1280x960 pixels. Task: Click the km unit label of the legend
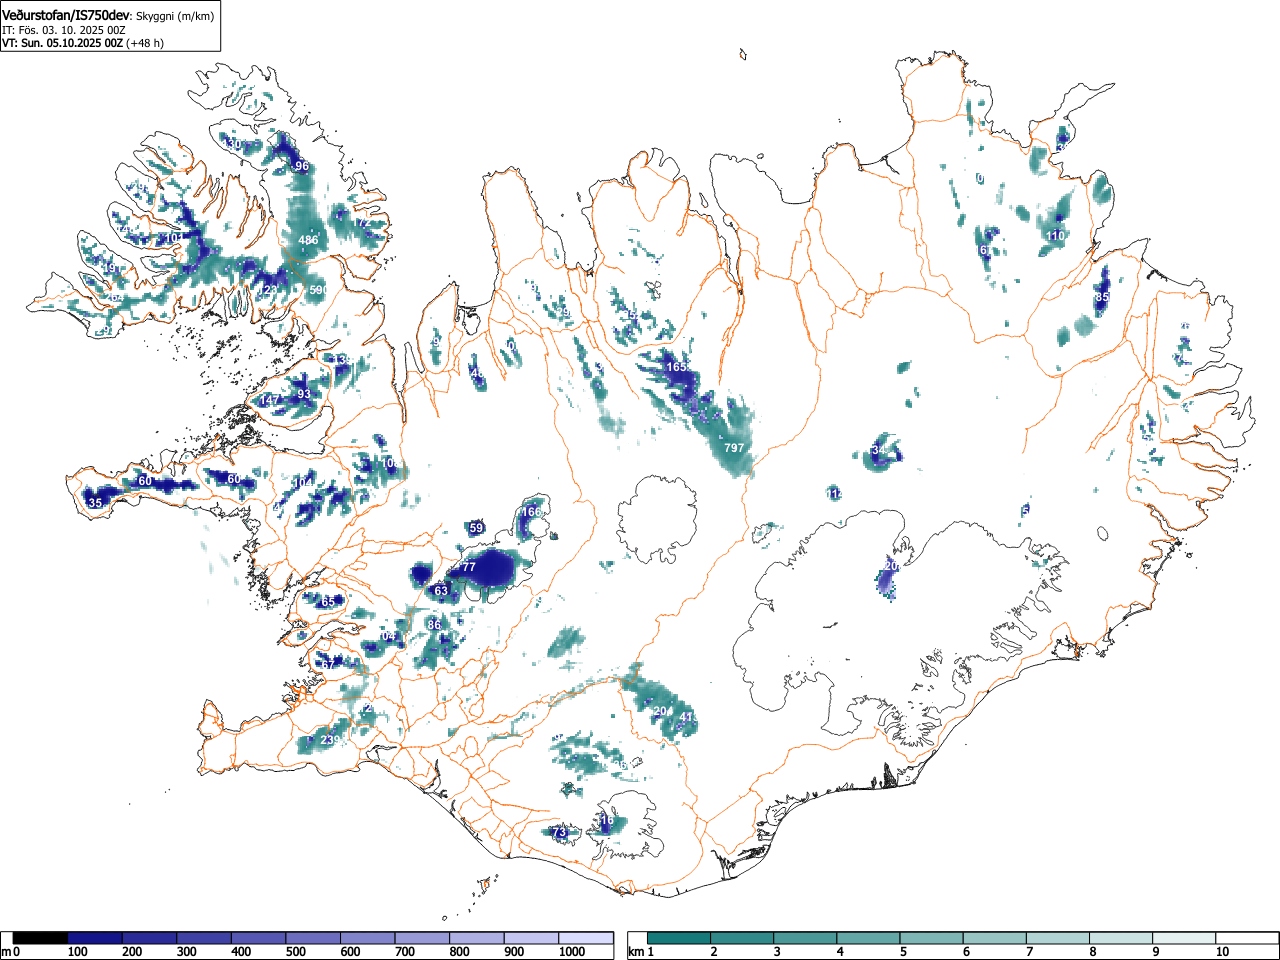pyautogui.click(x=636, y=953)
